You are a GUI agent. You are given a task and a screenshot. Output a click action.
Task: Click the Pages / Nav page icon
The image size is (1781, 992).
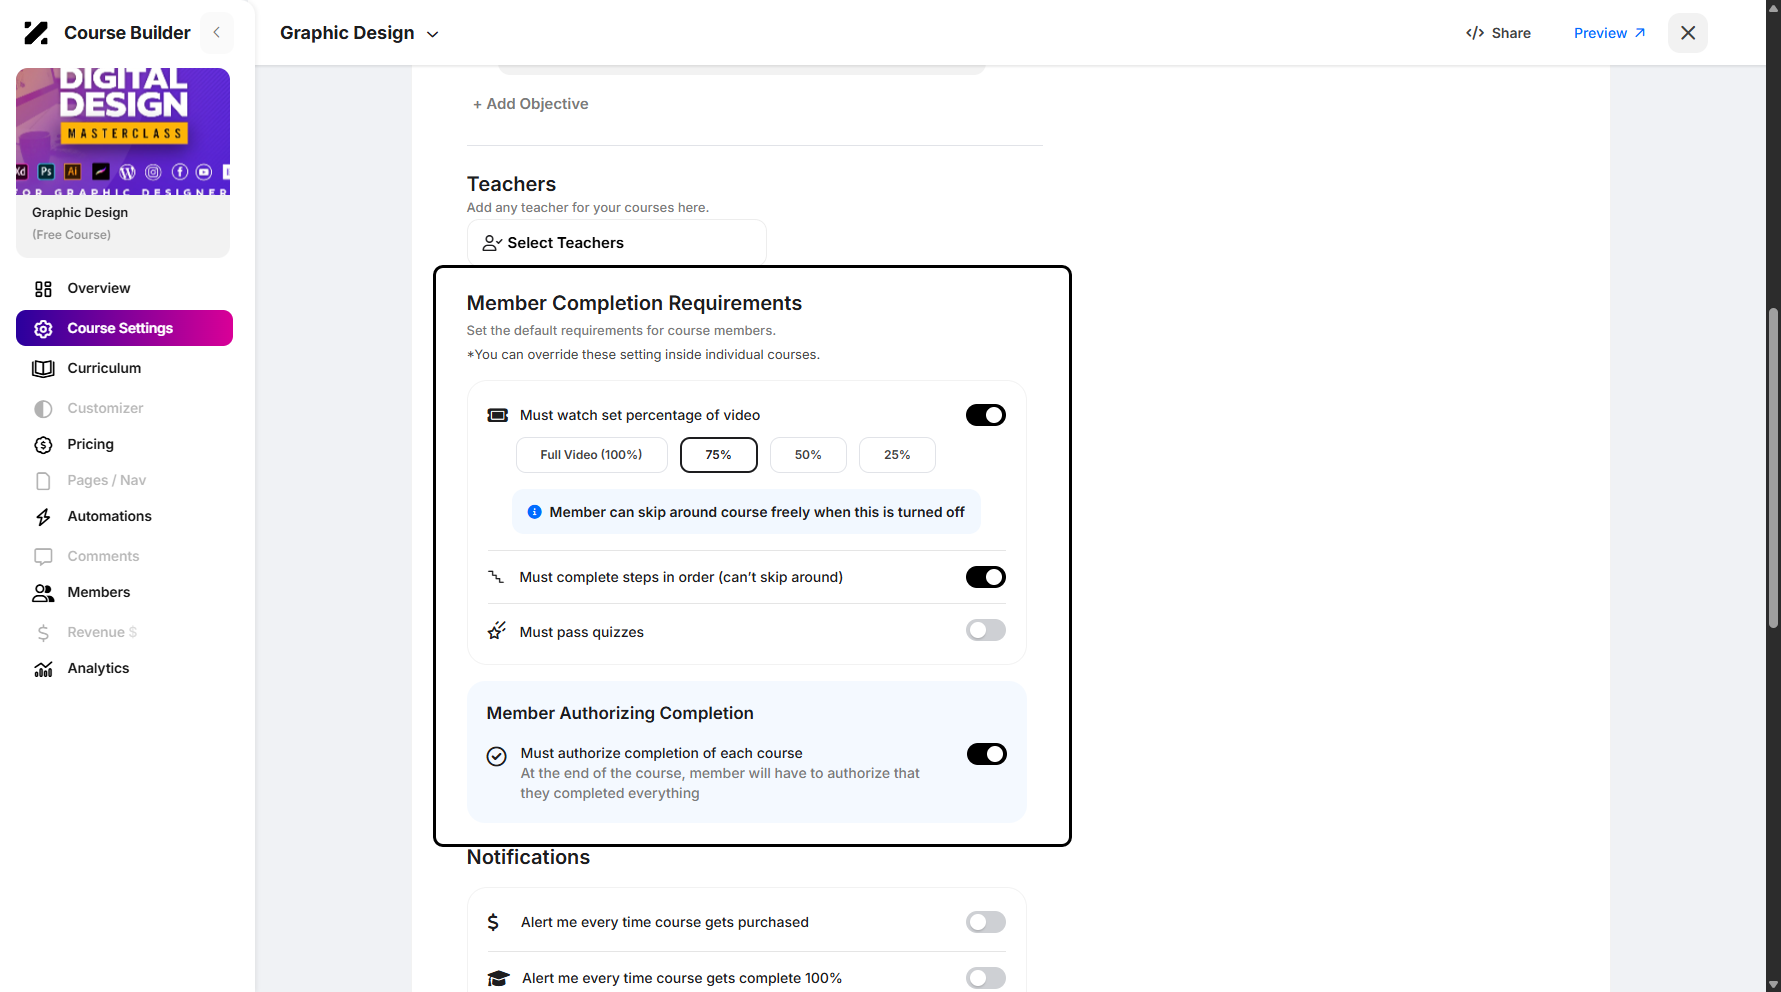point(43,481)
